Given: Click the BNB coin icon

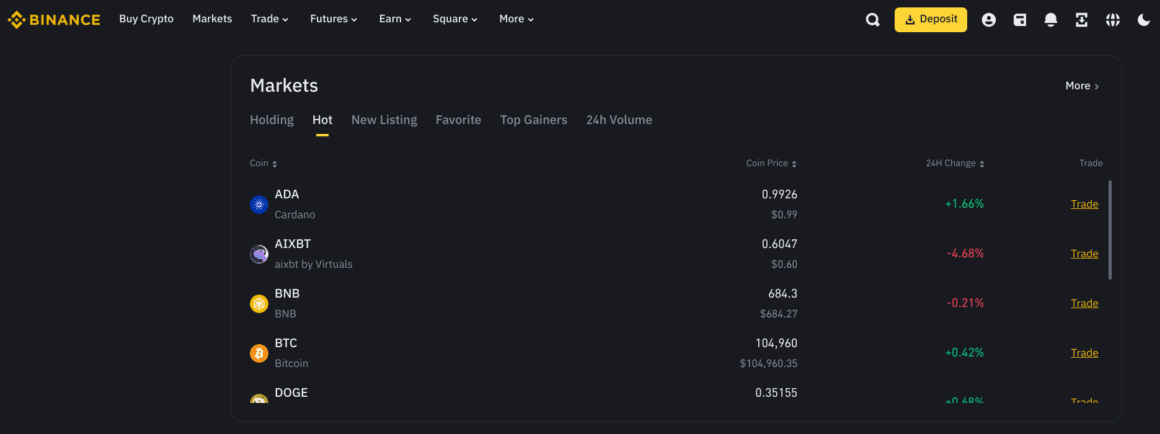Looking at the screenshot, I should [259, 304].
